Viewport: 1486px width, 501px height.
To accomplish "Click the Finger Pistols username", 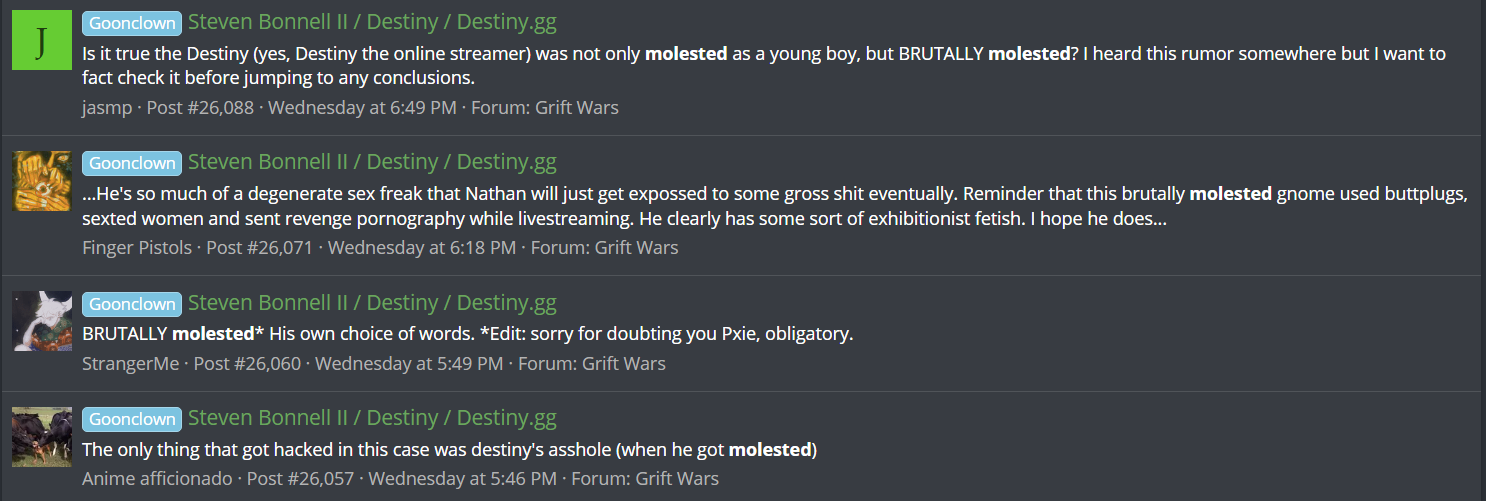I will tap(137, 247).
